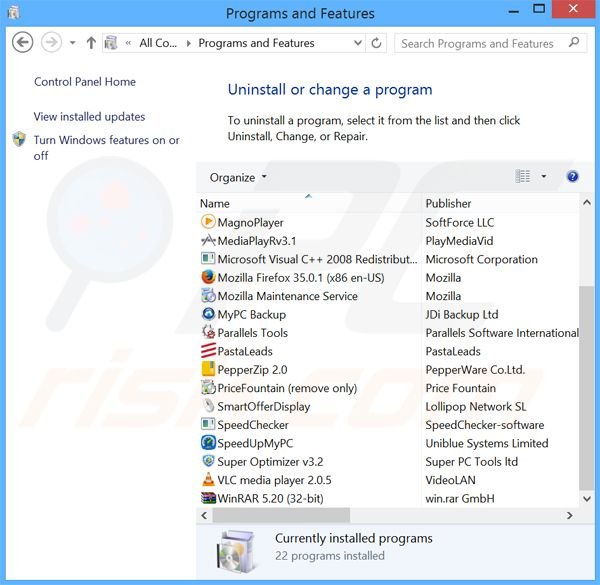
Task: Click the Windows features shield icon
Action: pos(19,140)
